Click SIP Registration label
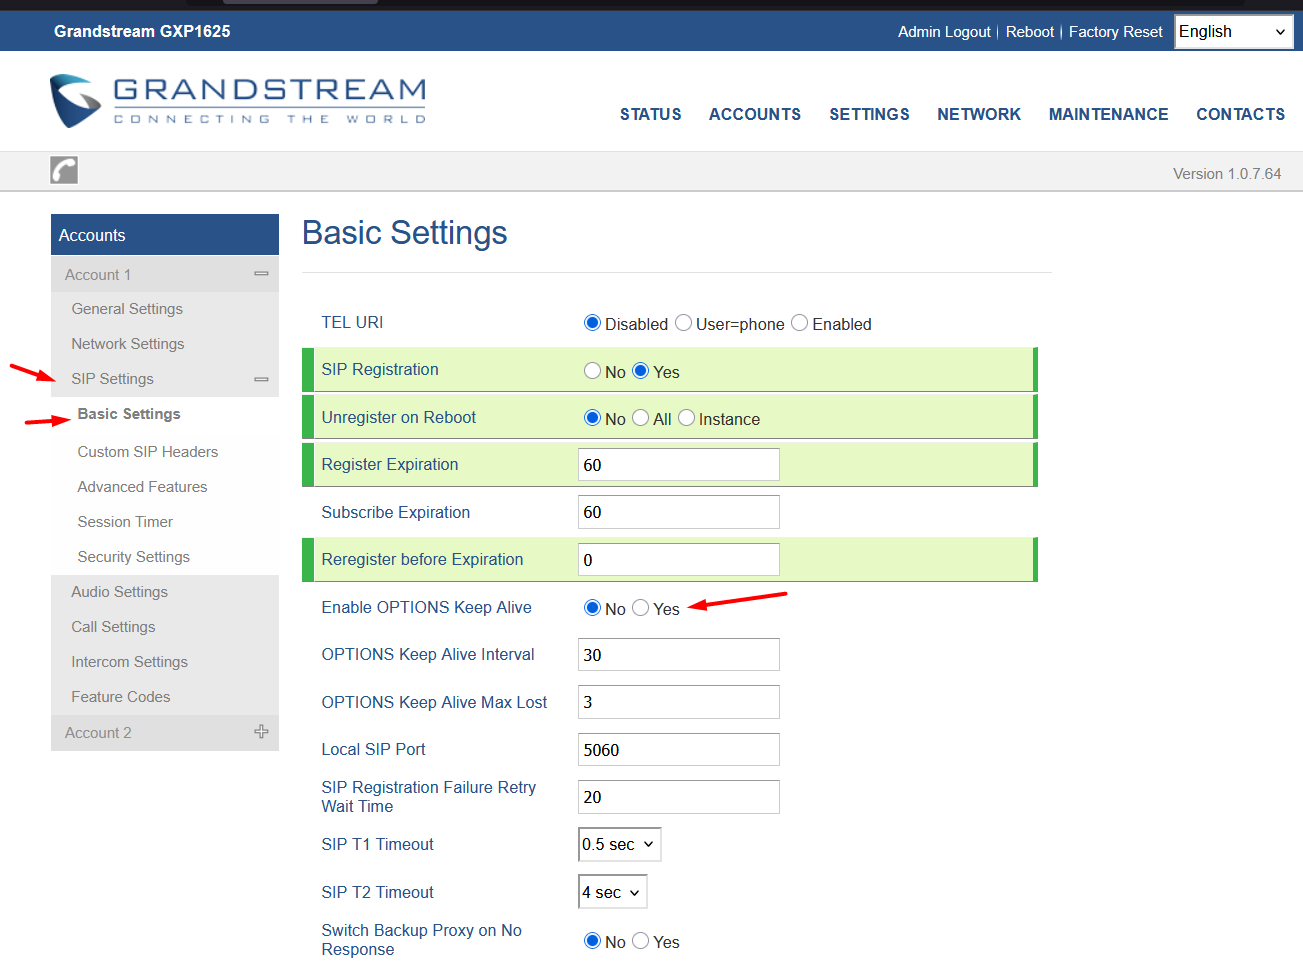 380,369
